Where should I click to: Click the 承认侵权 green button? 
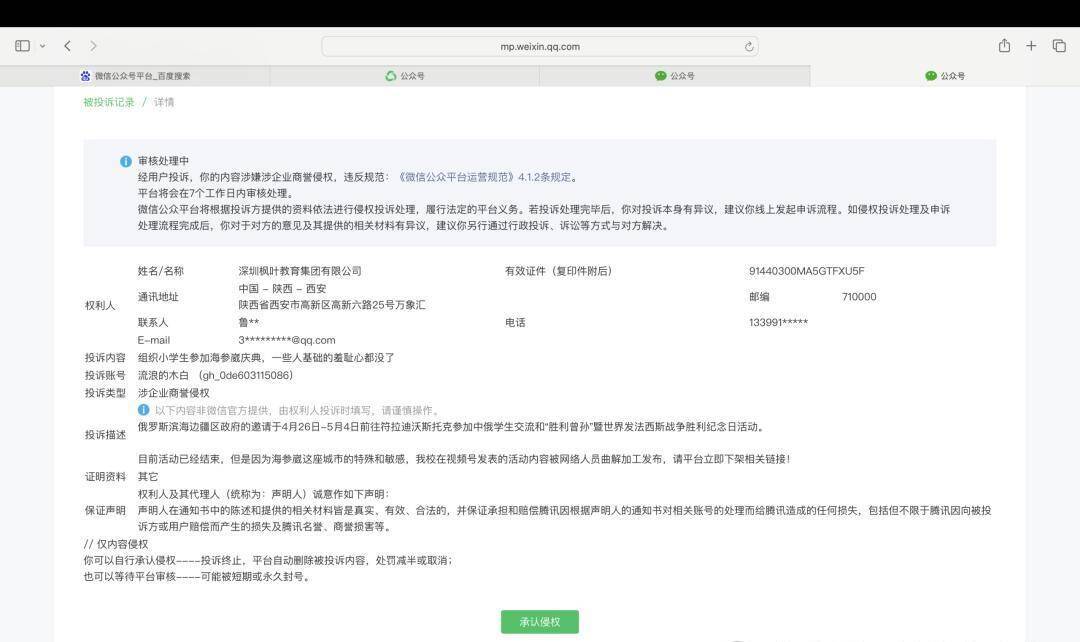coord(540,621)
